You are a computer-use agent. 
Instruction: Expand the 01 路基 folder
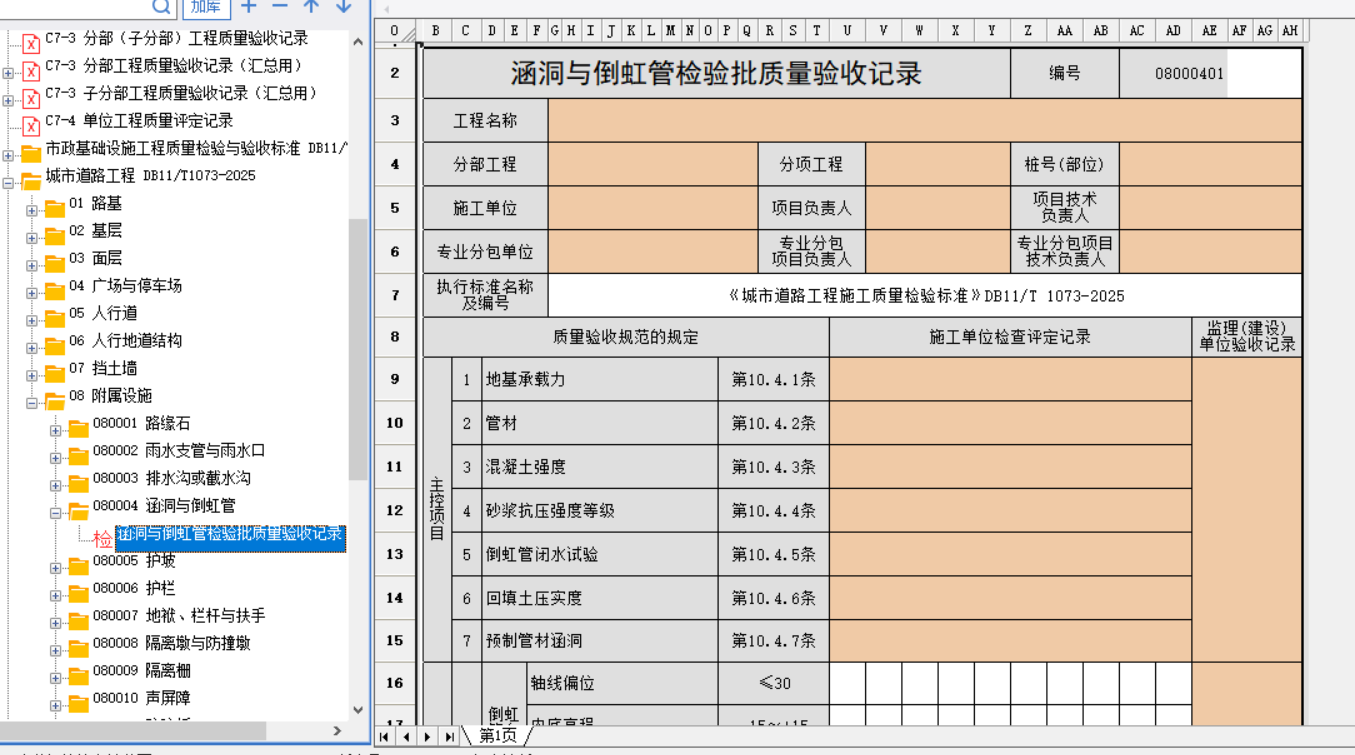point(32,210)
